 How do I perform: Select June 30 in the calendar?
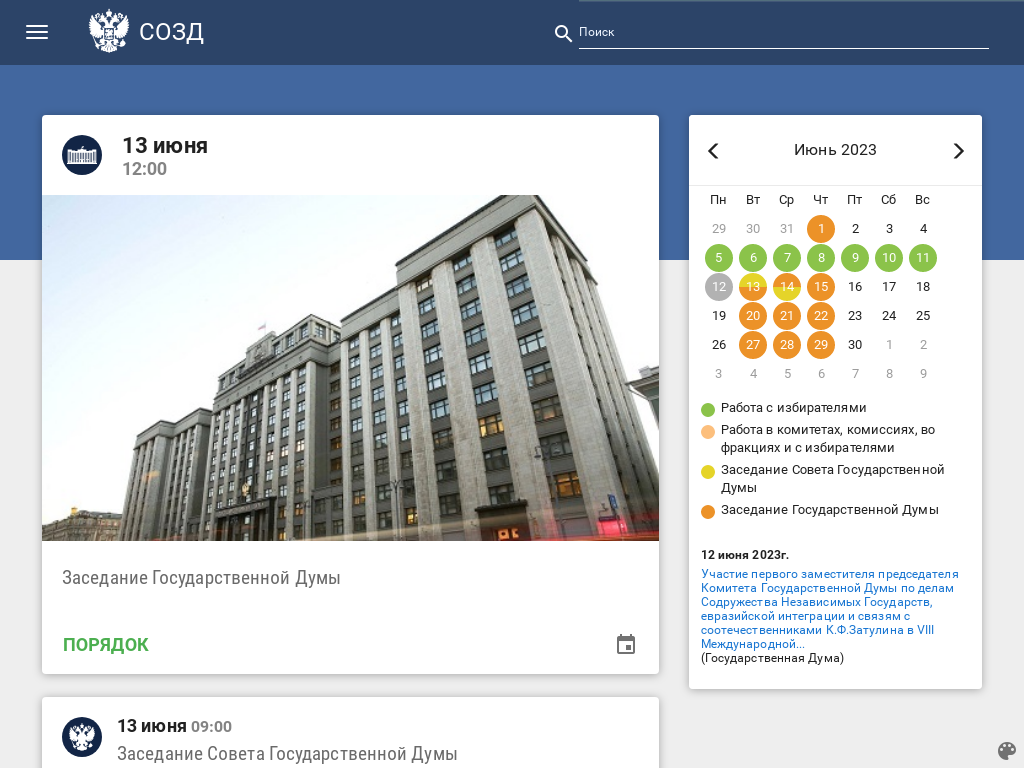pyautogui.click(x=855, y=345)
